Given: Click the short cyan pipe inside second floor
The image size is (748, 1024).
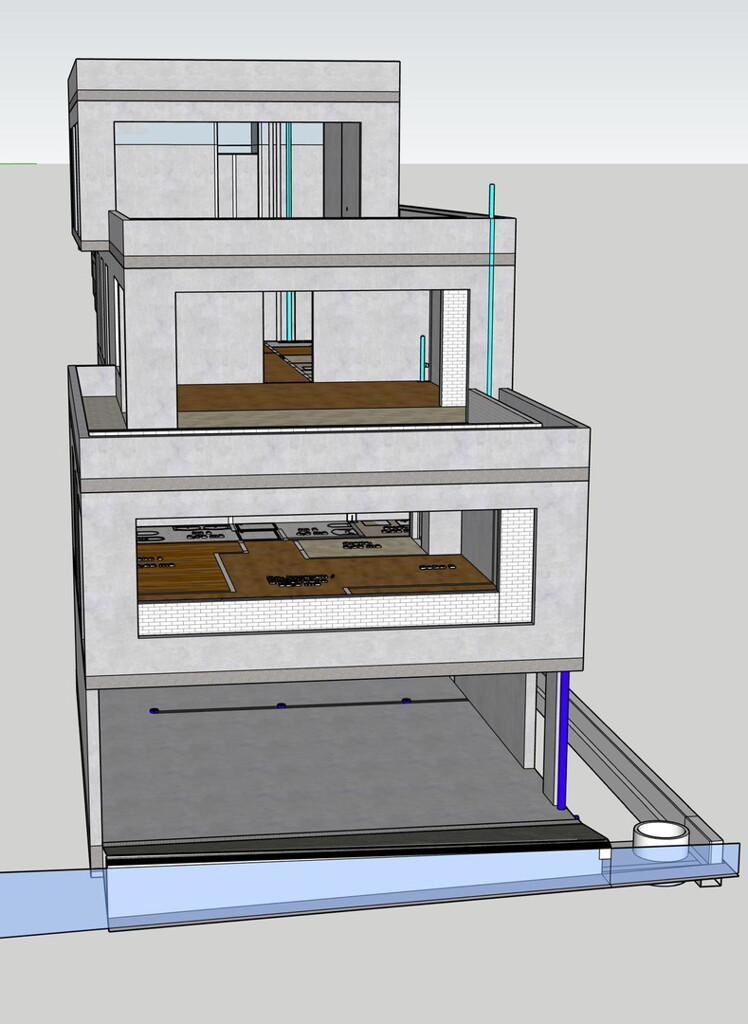Looking at the screenshot, I should pyautogui.click(x=423, y=357).
